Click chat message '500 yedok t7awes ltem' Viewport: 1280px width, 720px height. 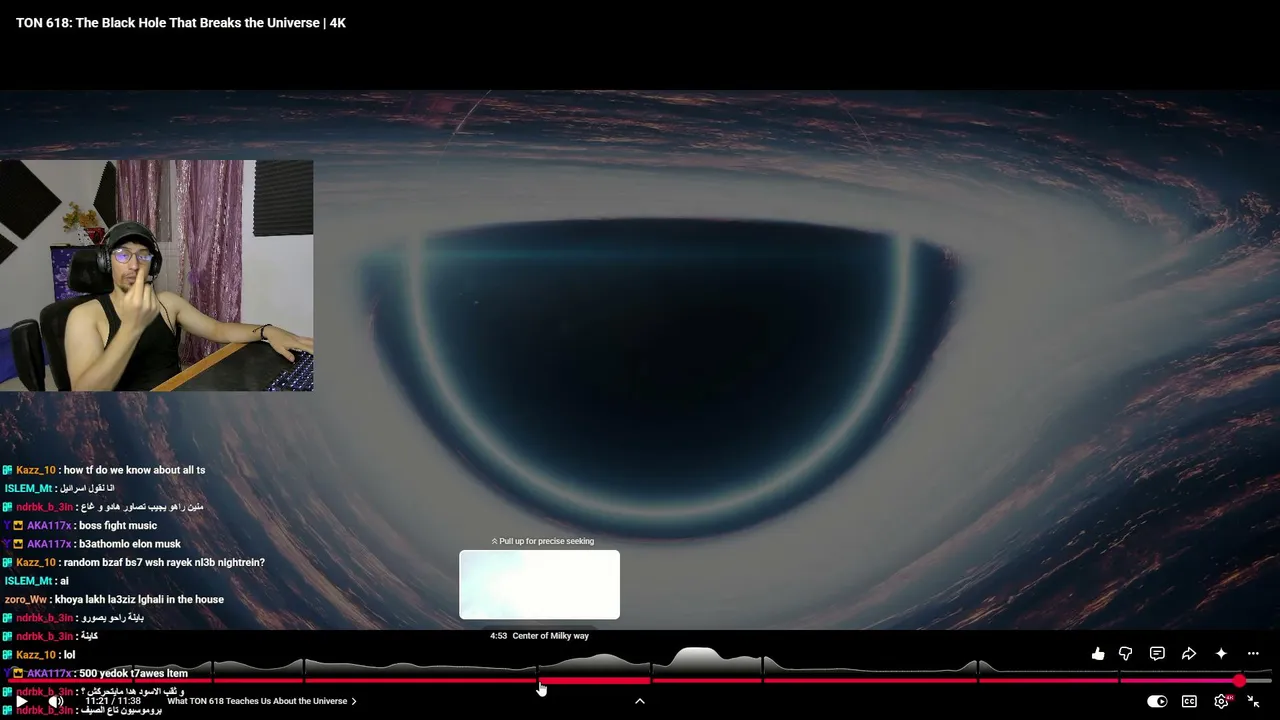point(133,674)
